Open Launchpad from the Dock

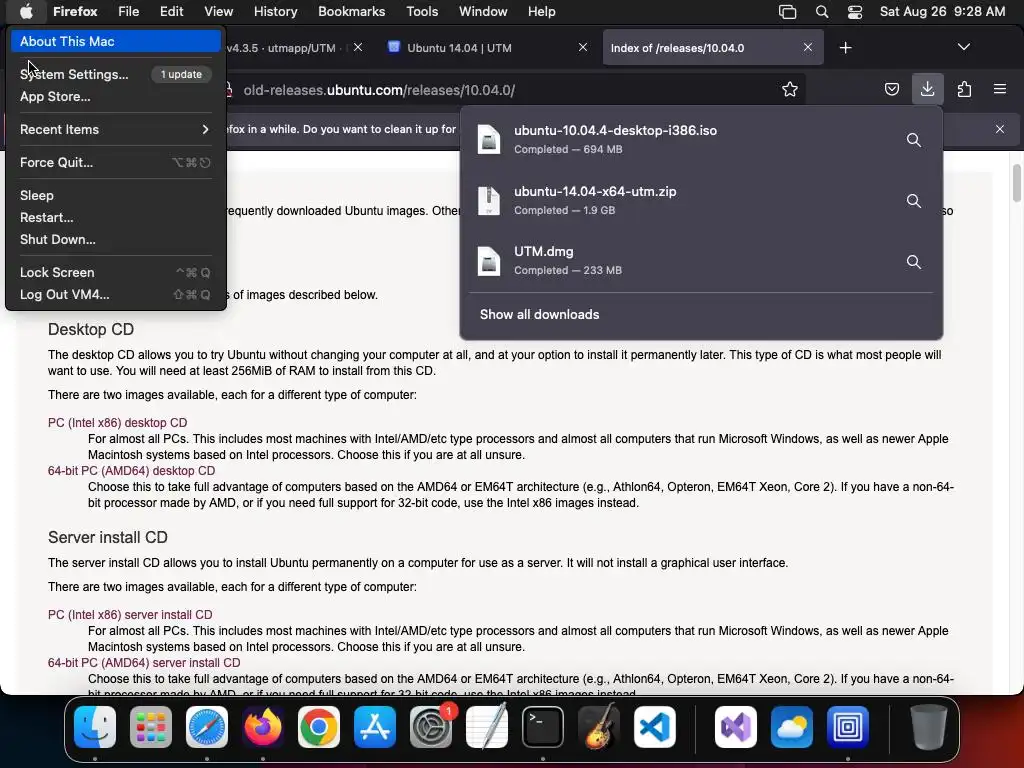click(x=151, y=727)
